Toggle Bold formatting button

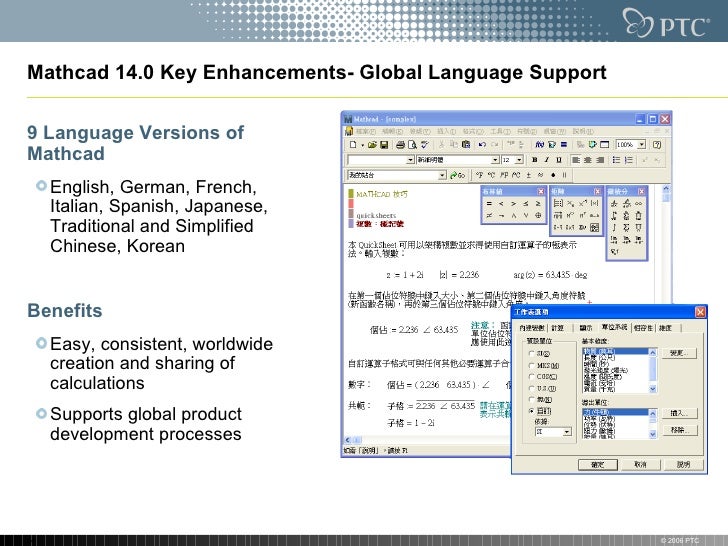click(535, 160)
